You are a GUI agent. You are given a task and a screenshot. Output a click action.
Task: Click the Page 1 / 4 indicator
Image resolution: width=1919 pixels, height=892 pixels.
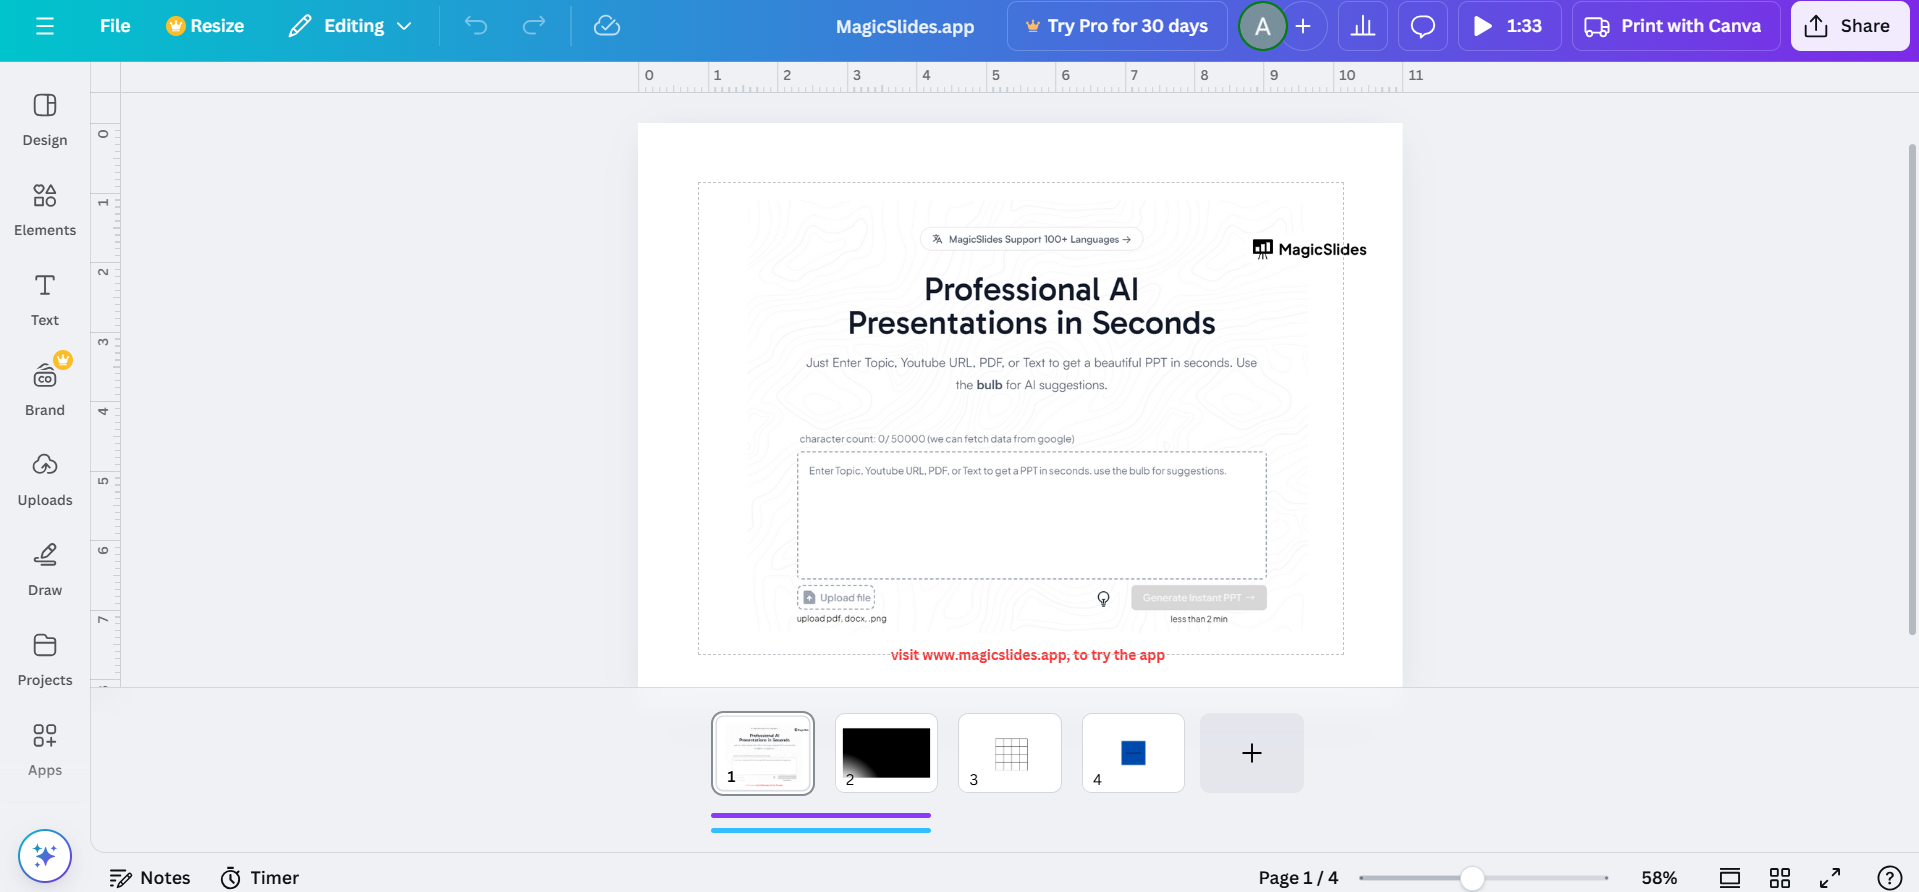click(1298, 878)
